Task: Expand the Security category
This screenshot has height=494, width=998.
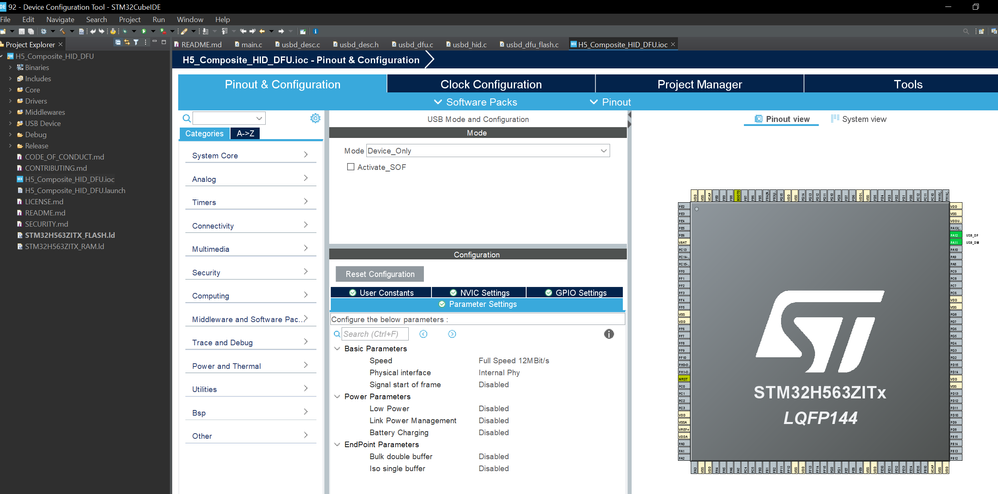Action: (250, 272)
